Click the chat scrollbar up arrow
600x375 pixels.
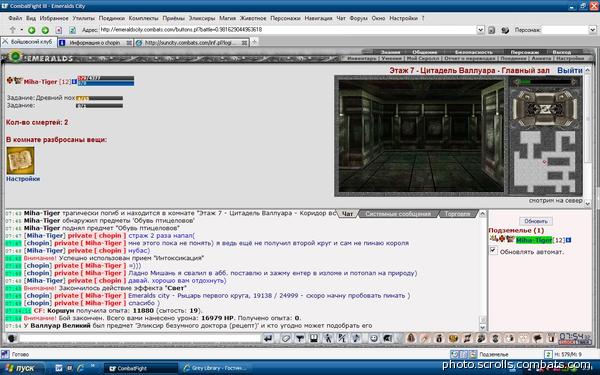pos(482,214)
